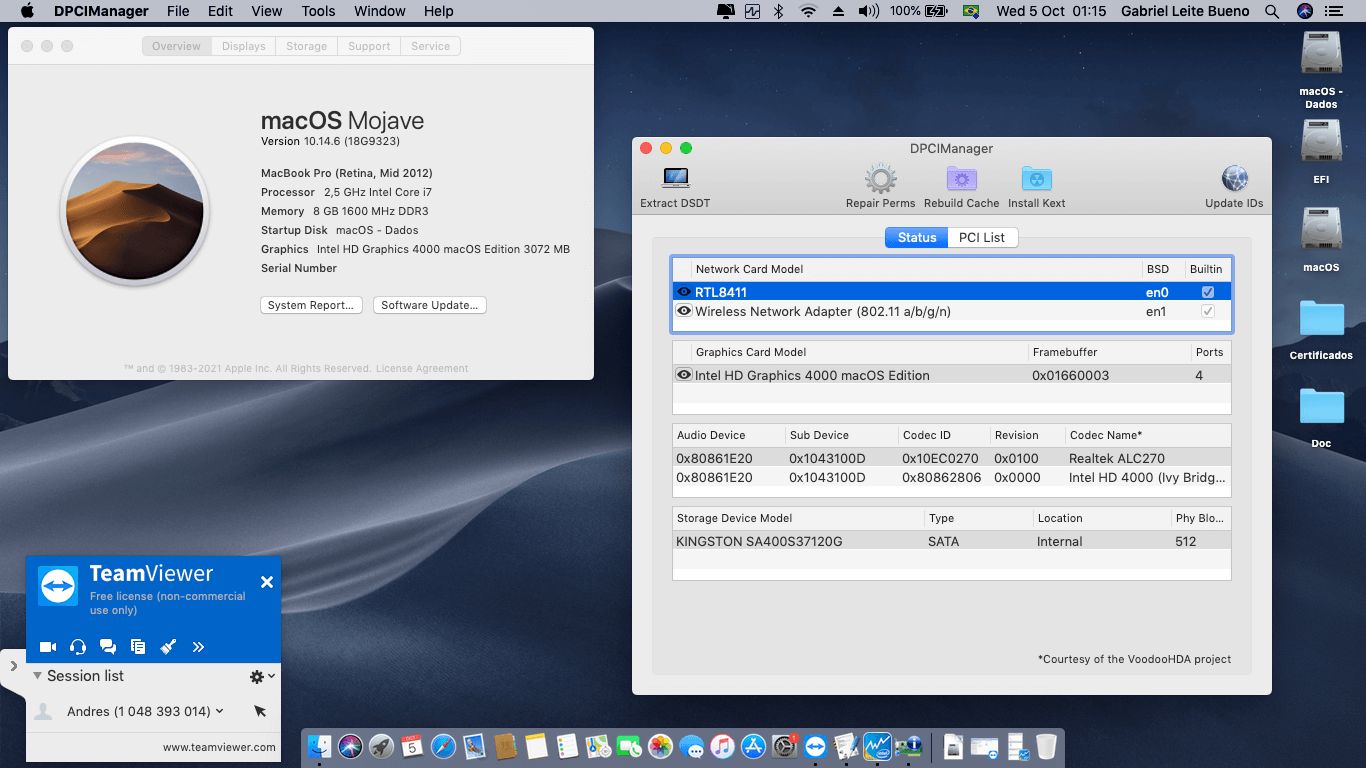This screenshot has height=768, width=1366.
Task: Collapse the TeamViewer side panel arrow
Action: tap(13, 665)
